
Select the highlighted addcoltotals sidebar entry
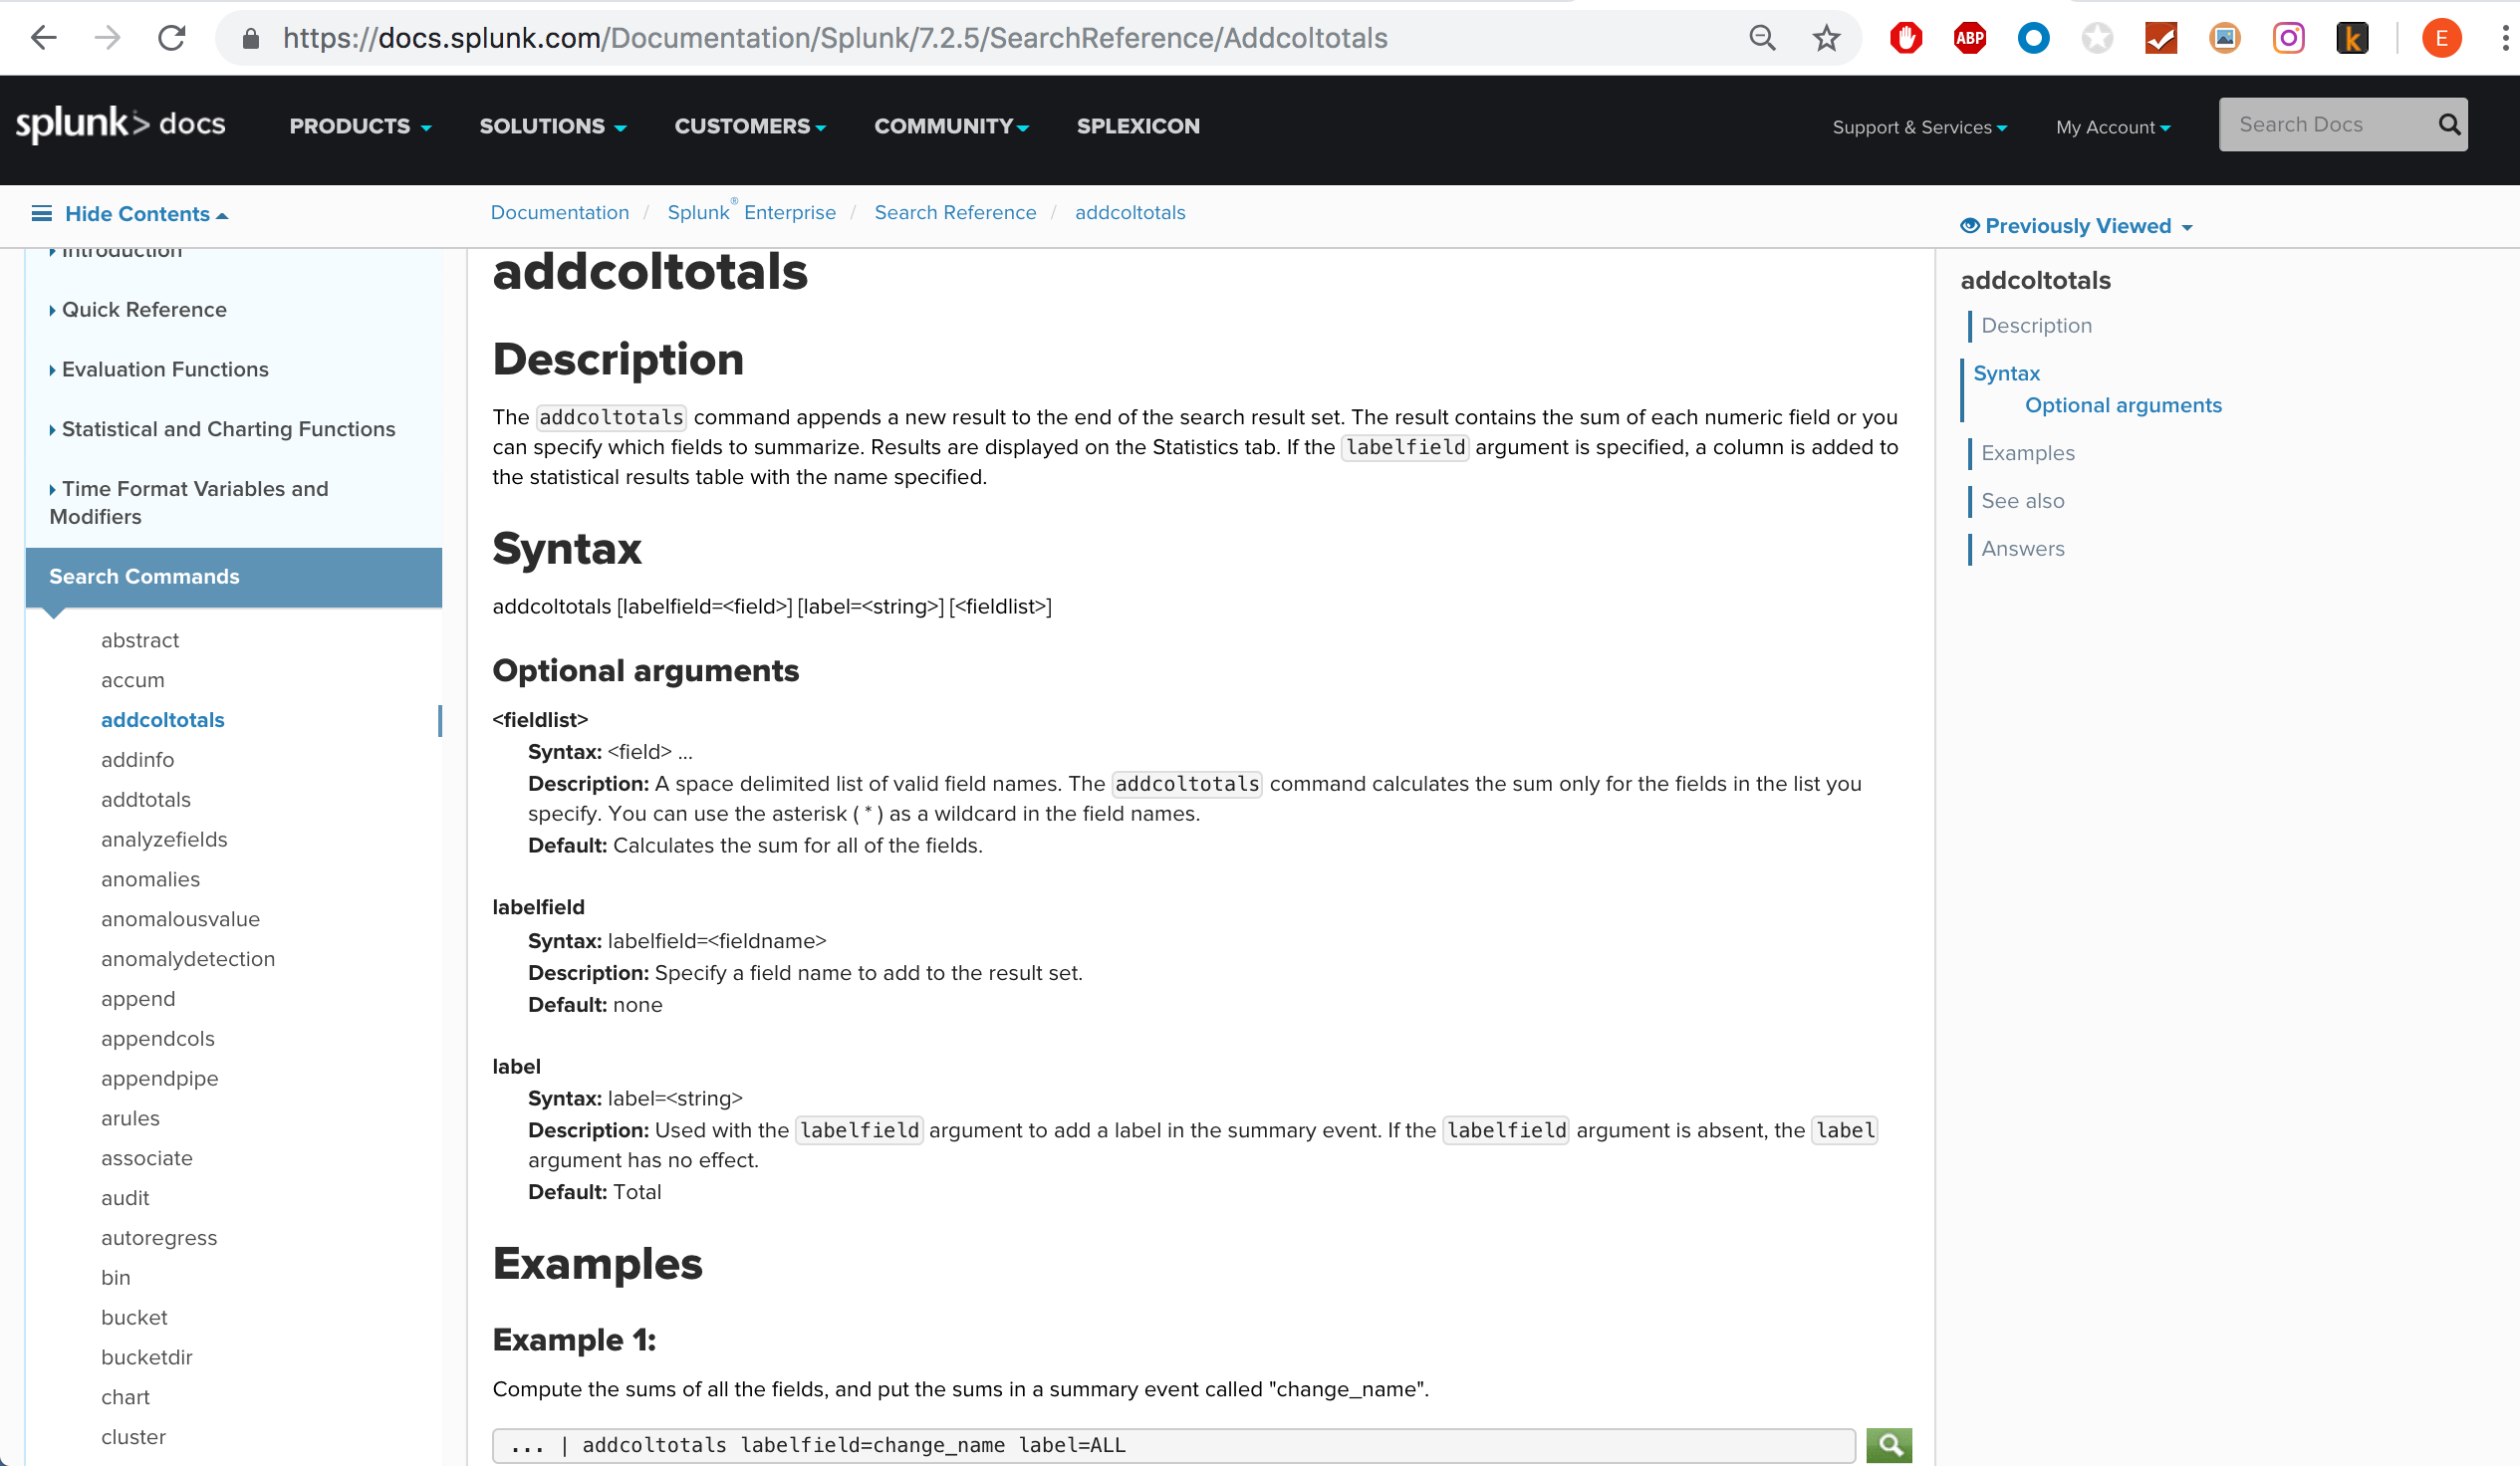[x=163, y=720]
